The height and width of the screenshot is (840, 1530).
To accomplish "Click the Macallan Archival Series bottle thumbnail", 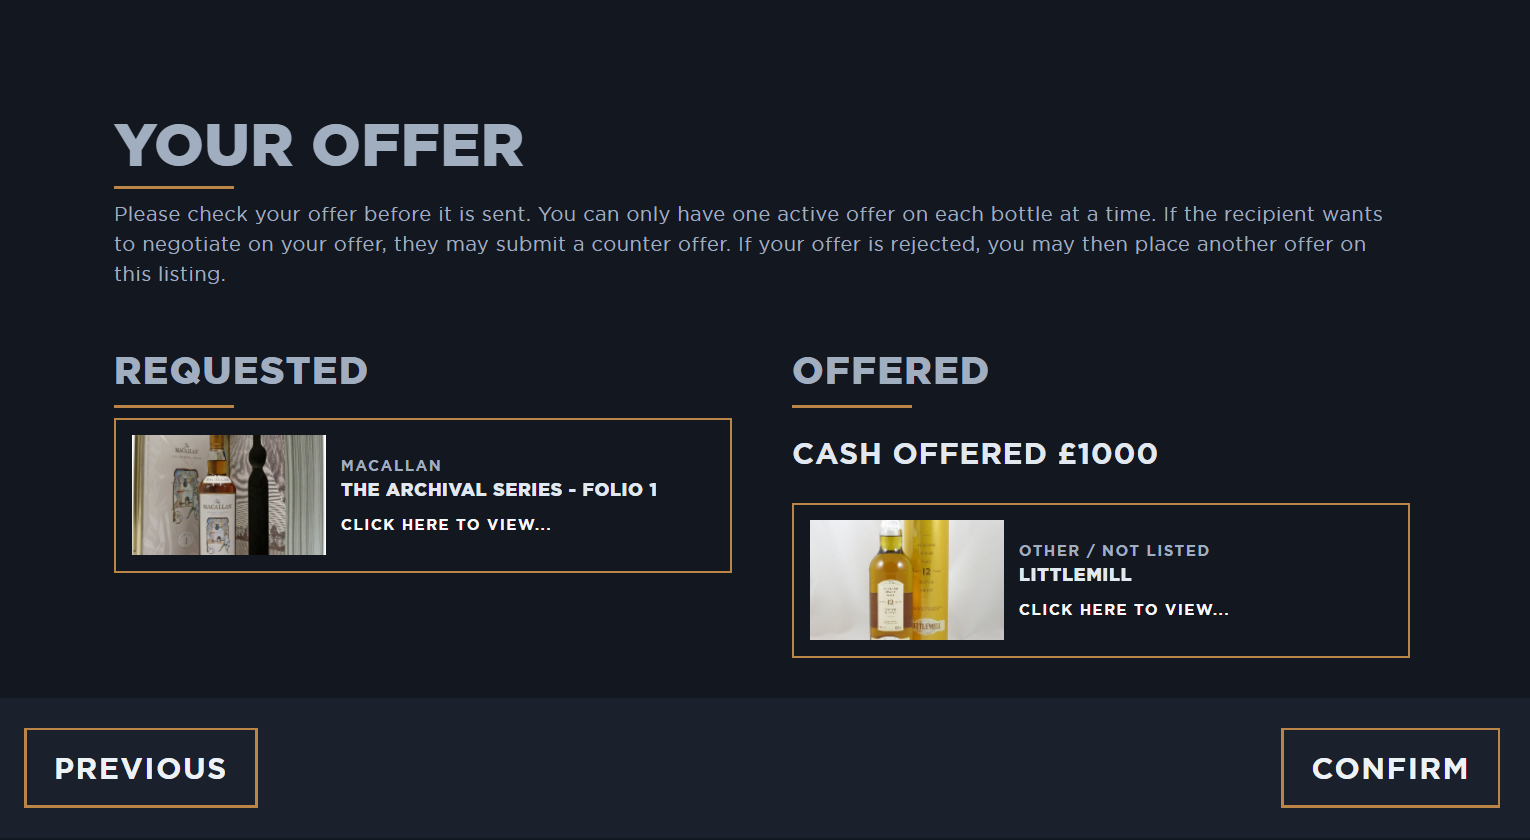I will coord(228,493).
